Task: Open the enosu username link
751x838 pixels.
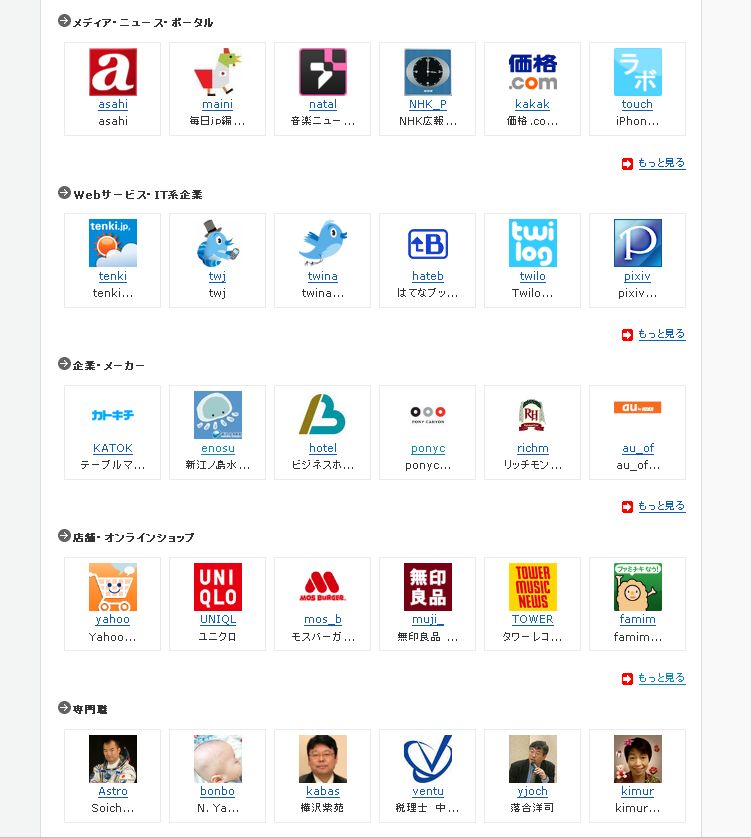Action: pos(218,448)
